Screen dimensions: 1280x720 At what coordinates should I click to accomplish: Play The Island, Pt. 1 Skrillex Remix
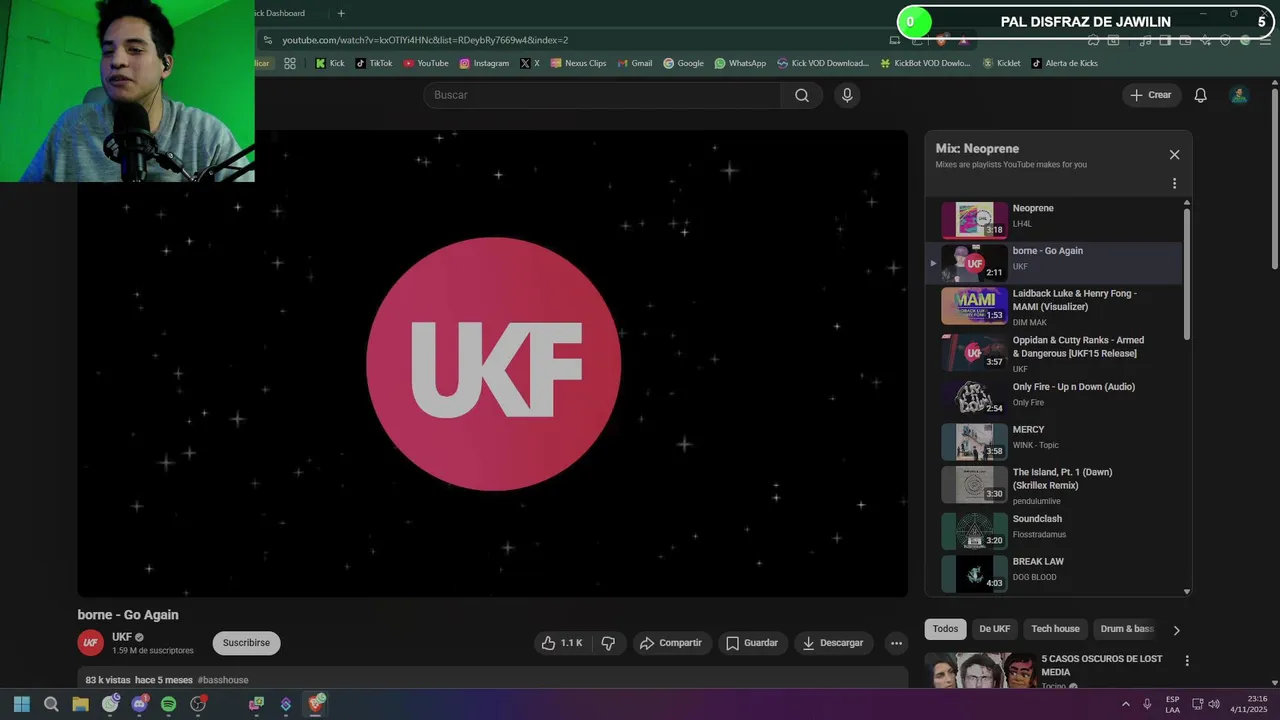pos(1055,485)
